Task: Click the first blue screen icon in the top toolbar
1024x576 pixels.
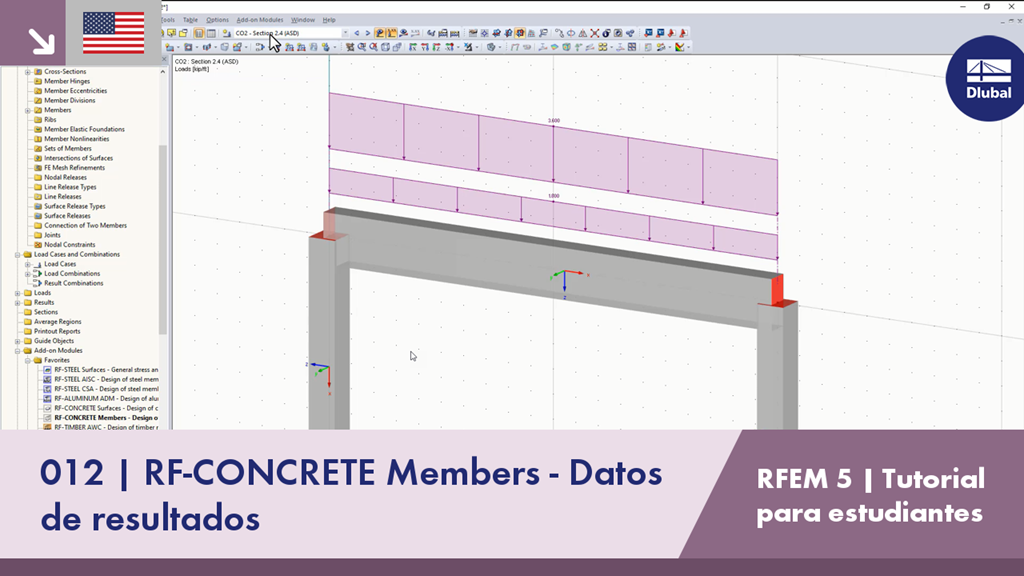Action: pyautogui.click(x=648, y=33)
